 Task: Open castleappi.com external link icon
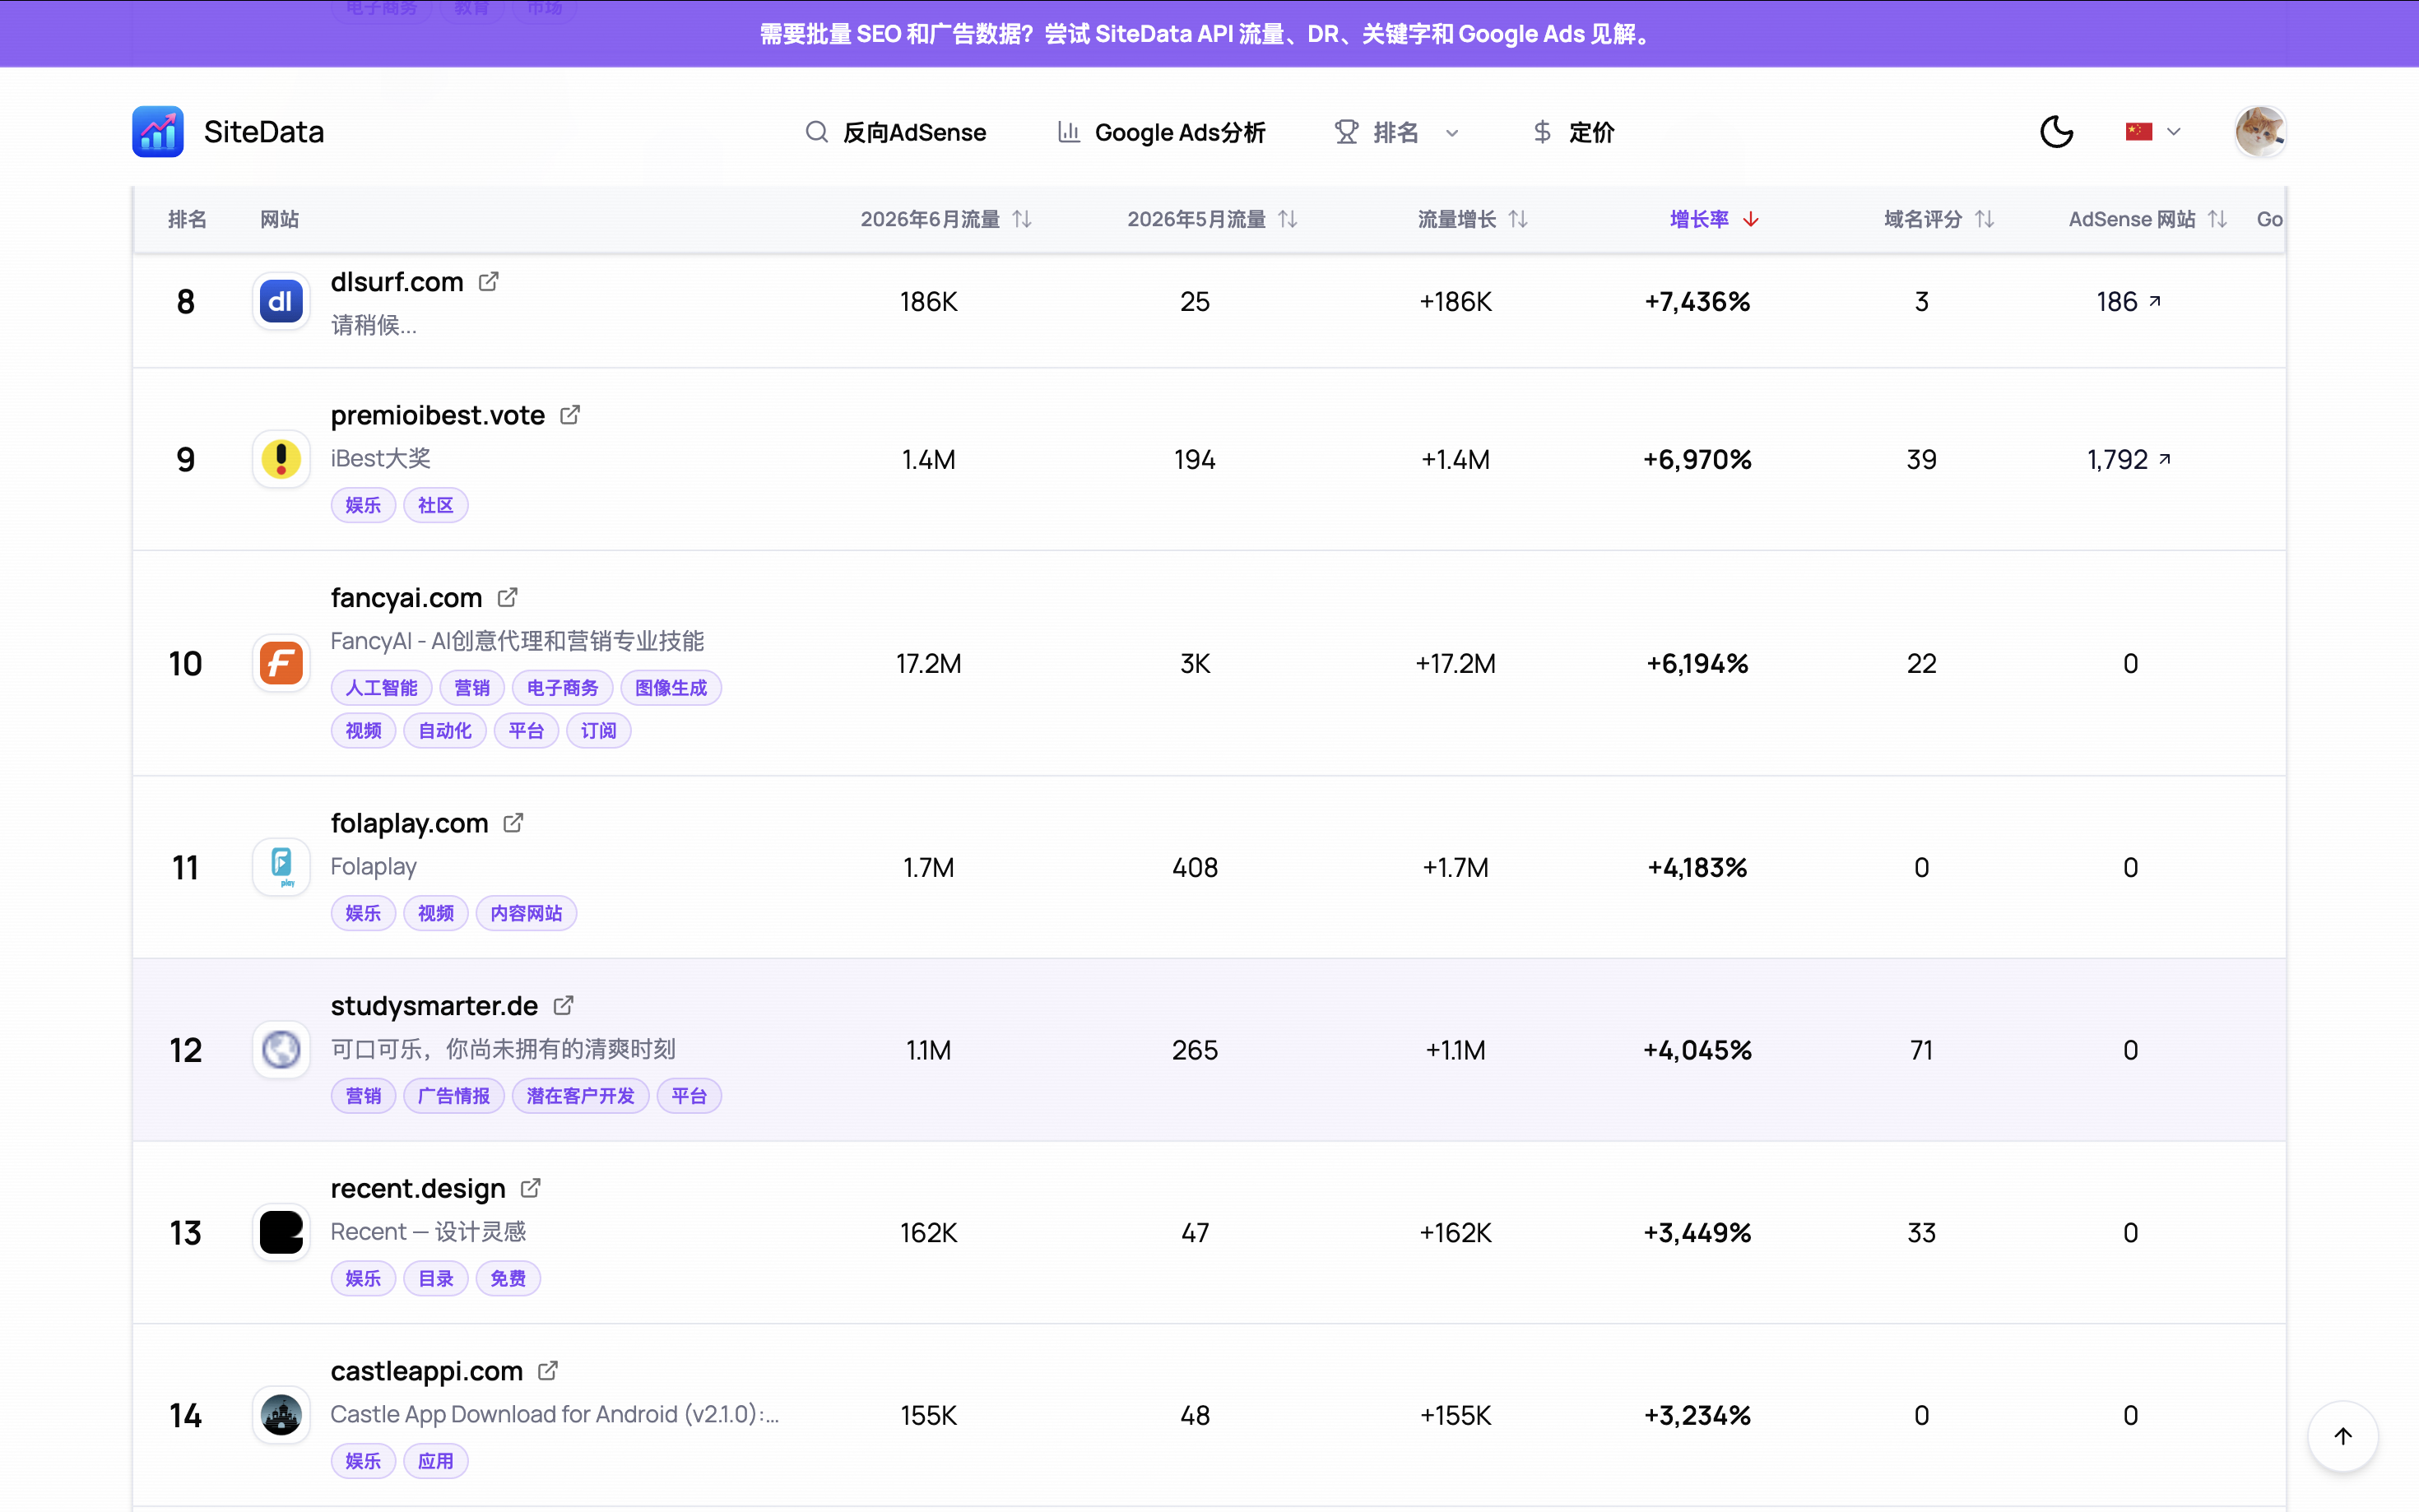coord(547,1371)
